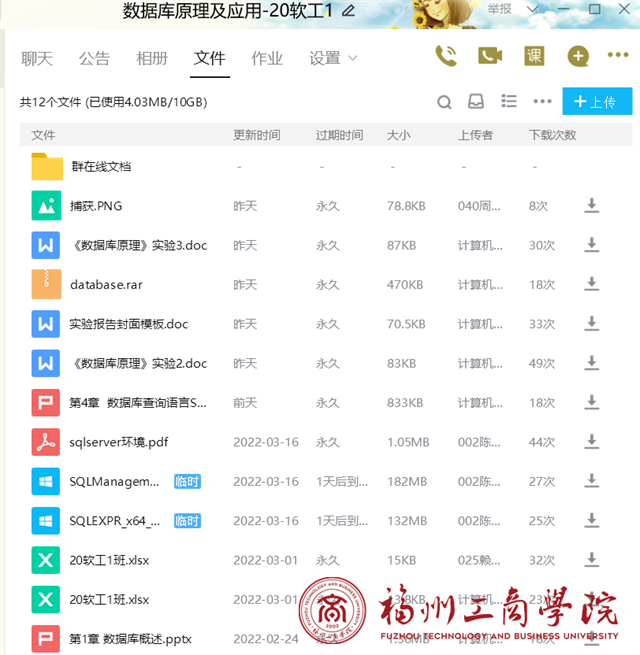Switch to the 聊天 tab

coord(37,58)
